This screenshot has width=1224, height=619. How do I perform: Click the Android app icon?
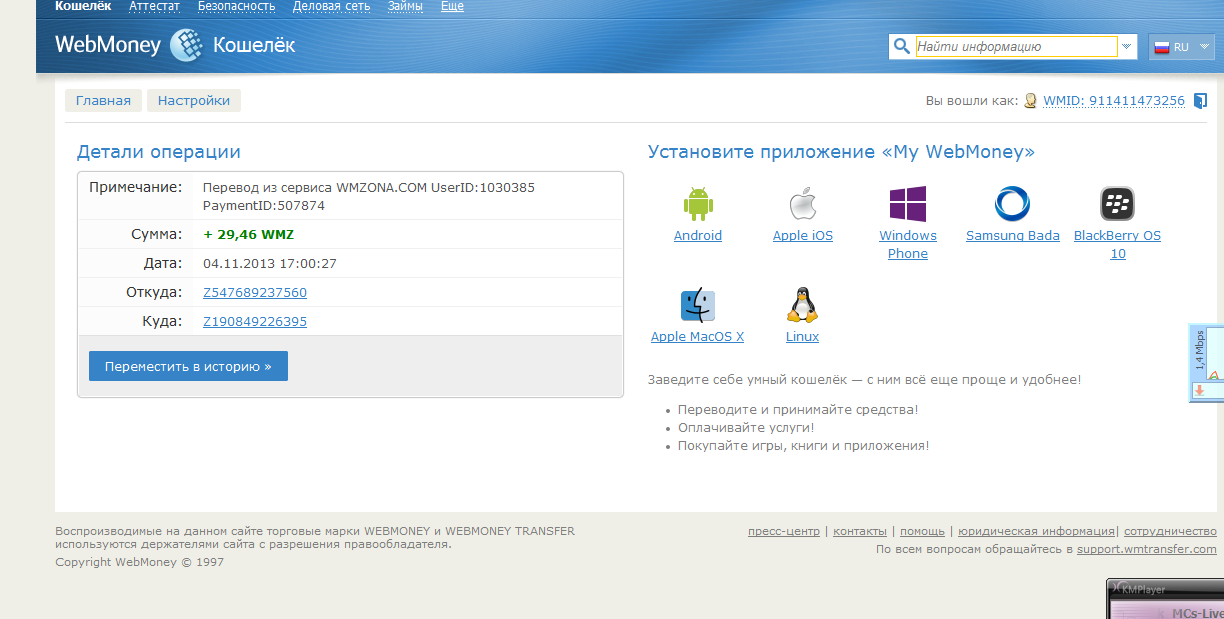coord(697,203)
